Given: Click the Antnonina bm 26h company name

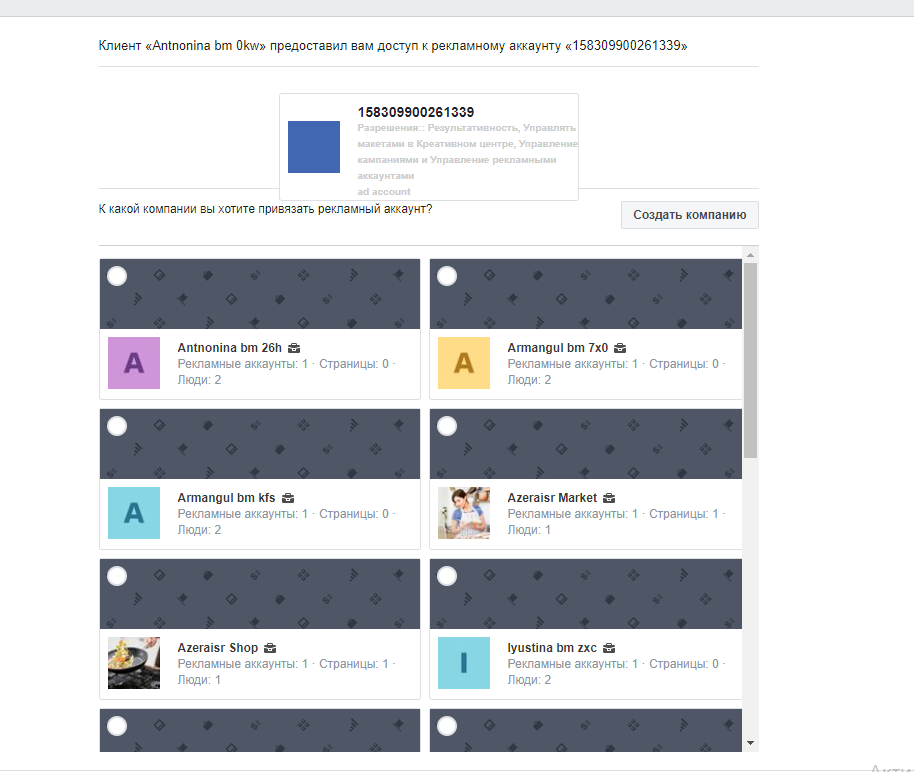Looking at the screenshot, I should 230,348.
